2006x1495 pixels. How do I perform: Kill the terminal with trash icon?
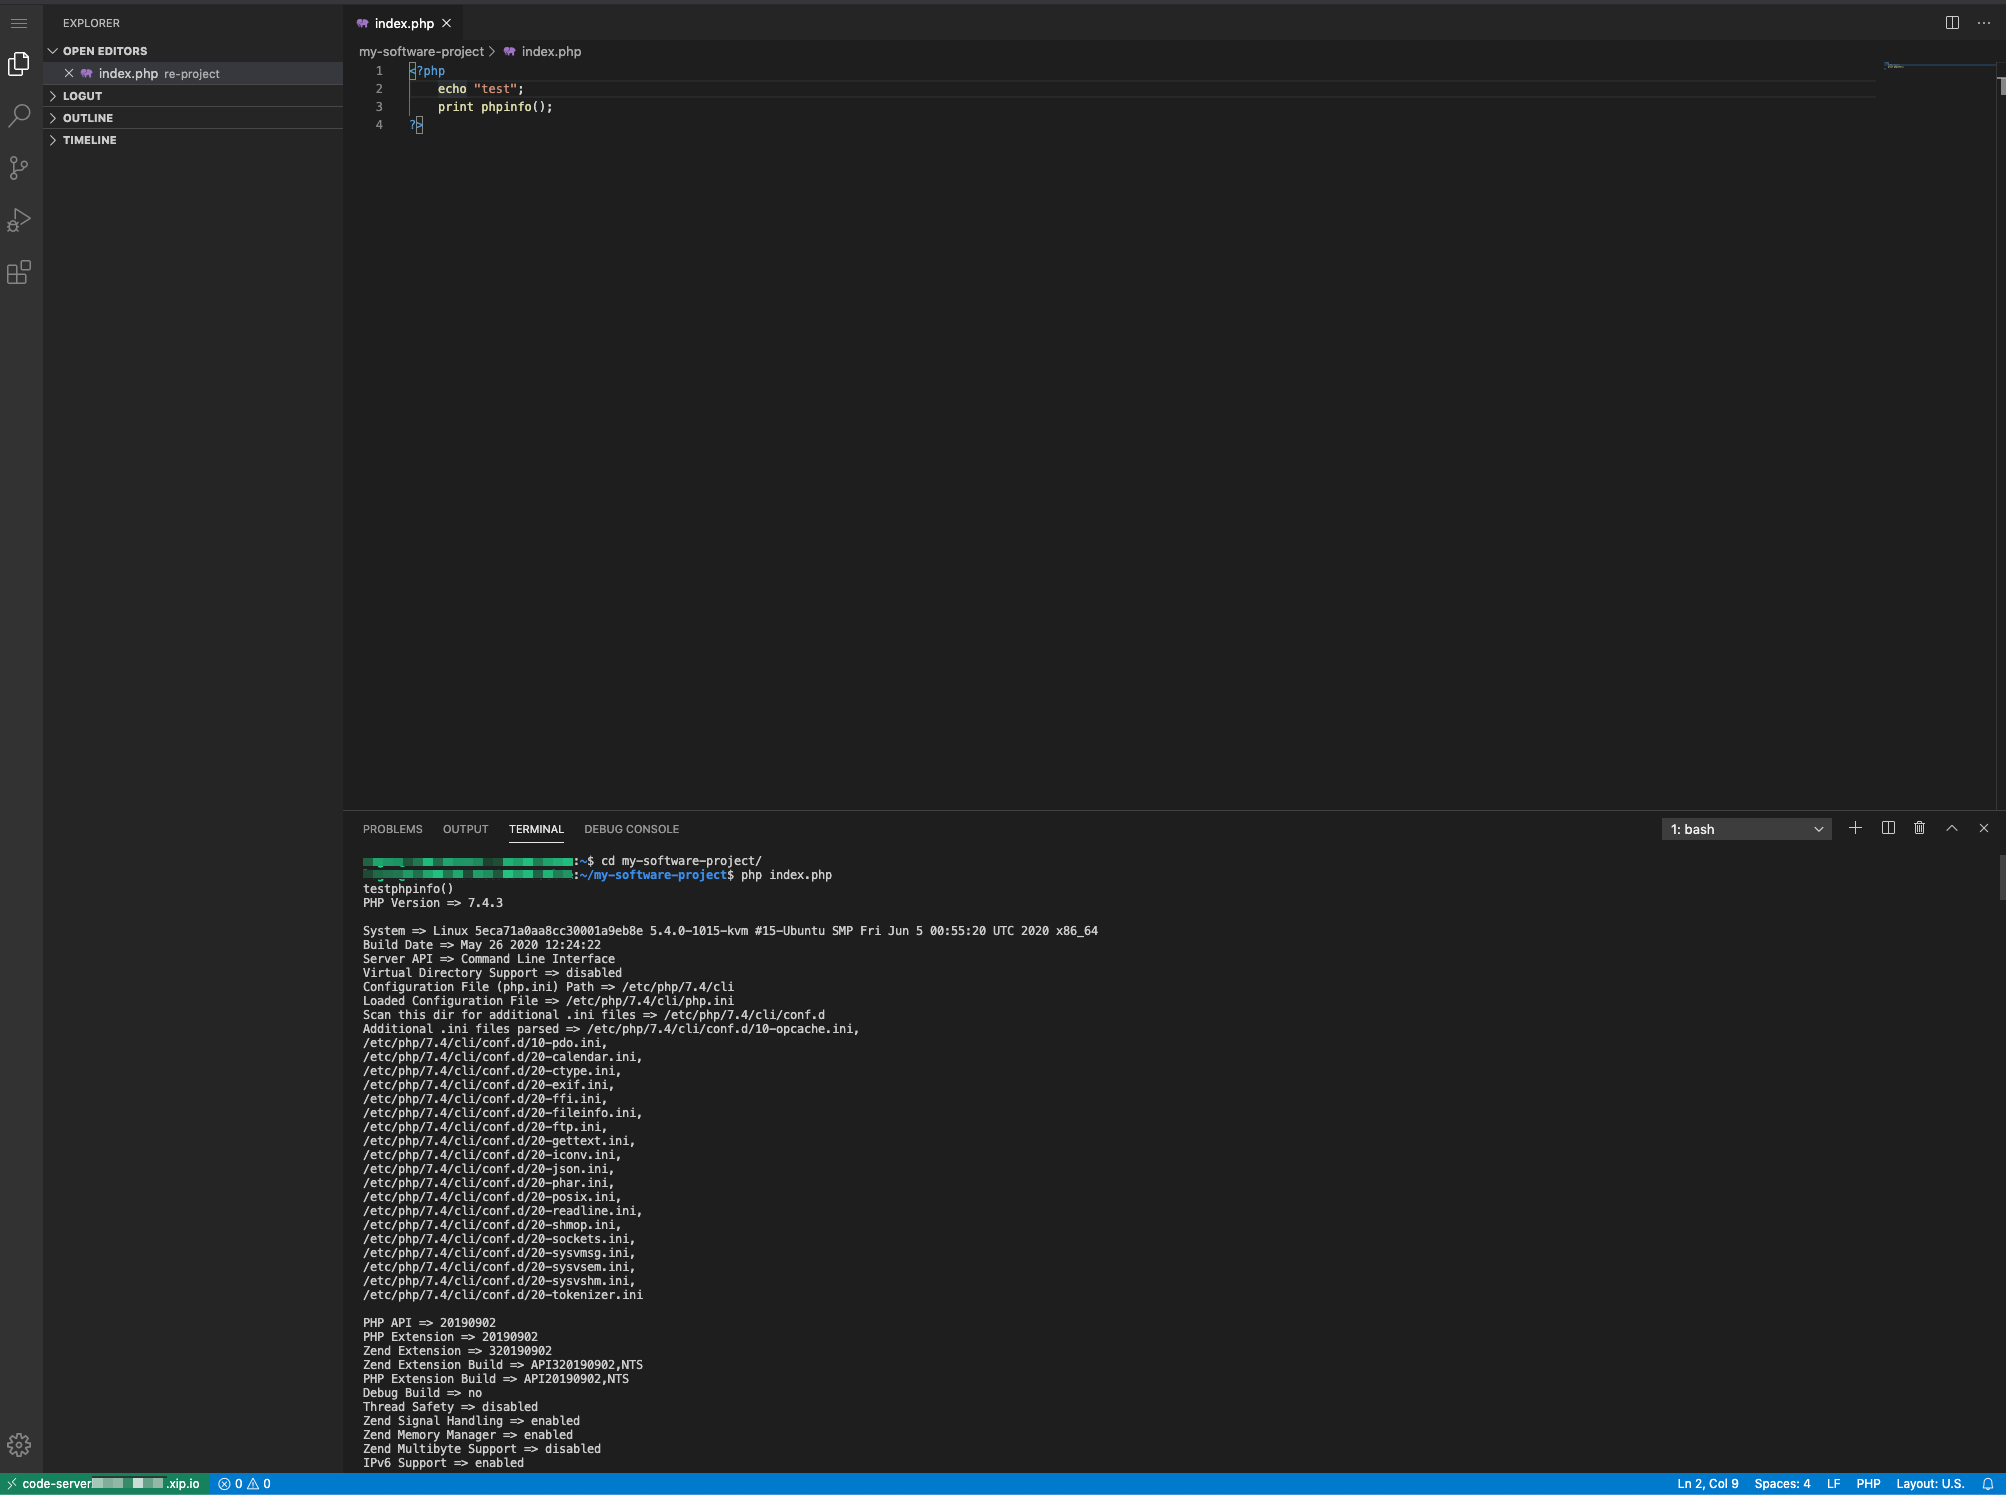[x=1920, y=828]
